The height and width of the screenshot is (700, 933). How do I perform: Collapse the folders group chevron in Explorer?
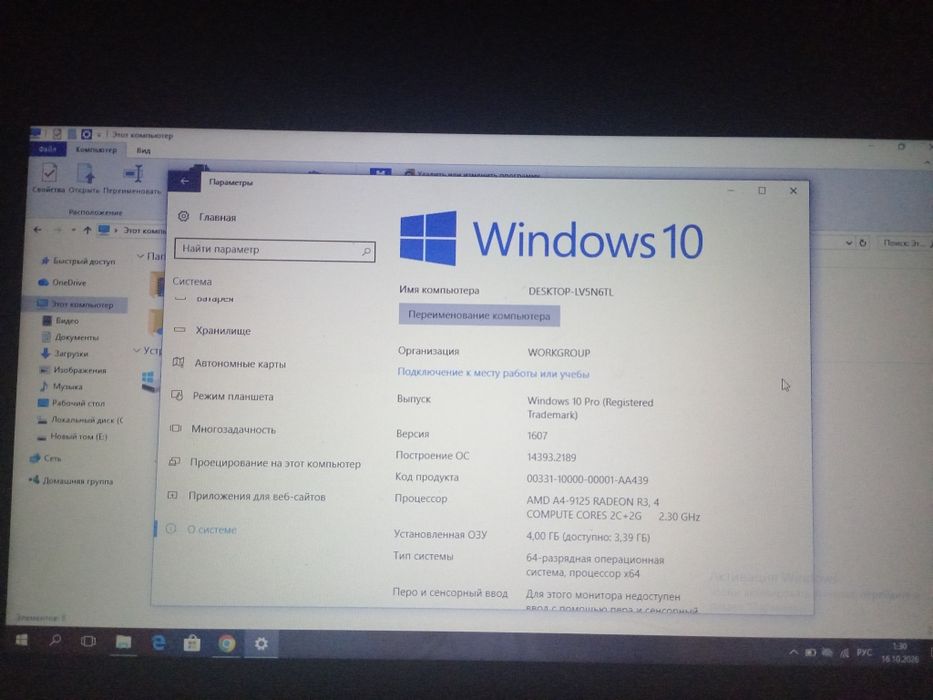pyautogui.click(x=140, y=256)
